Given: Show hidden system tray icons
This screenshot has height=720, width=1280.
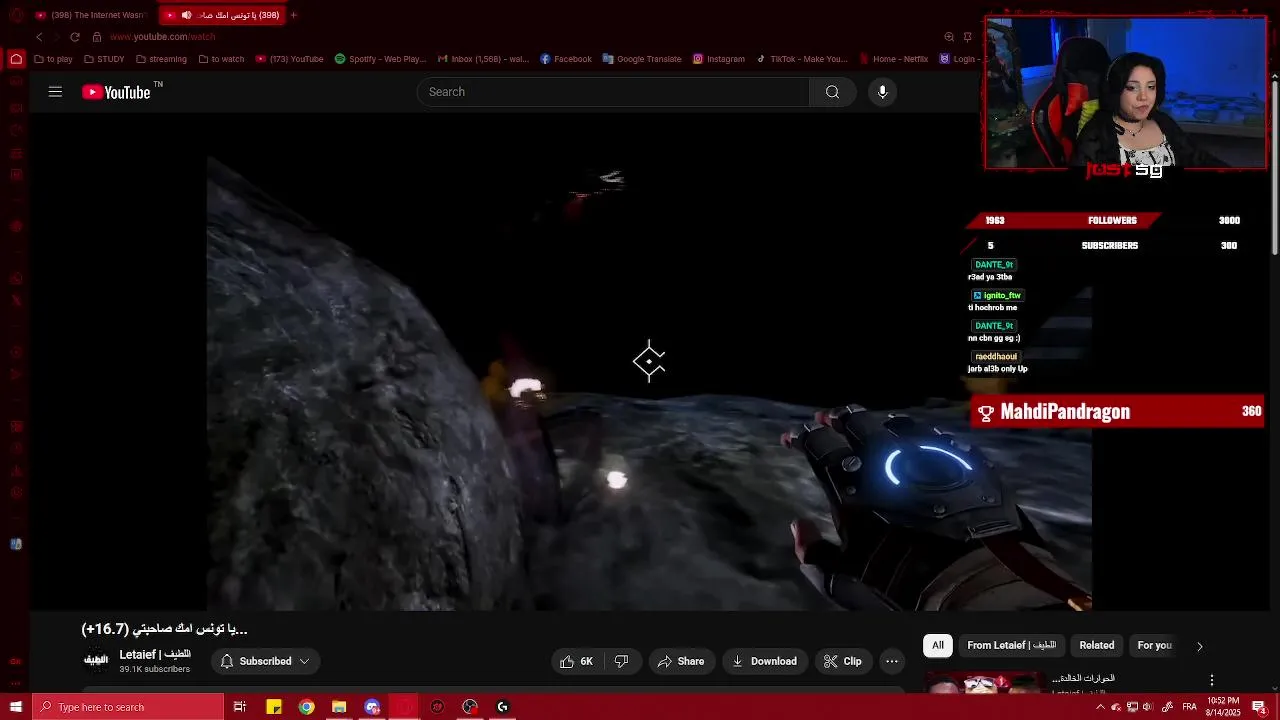Looking at the screenshot, I should click(1100, 707).
